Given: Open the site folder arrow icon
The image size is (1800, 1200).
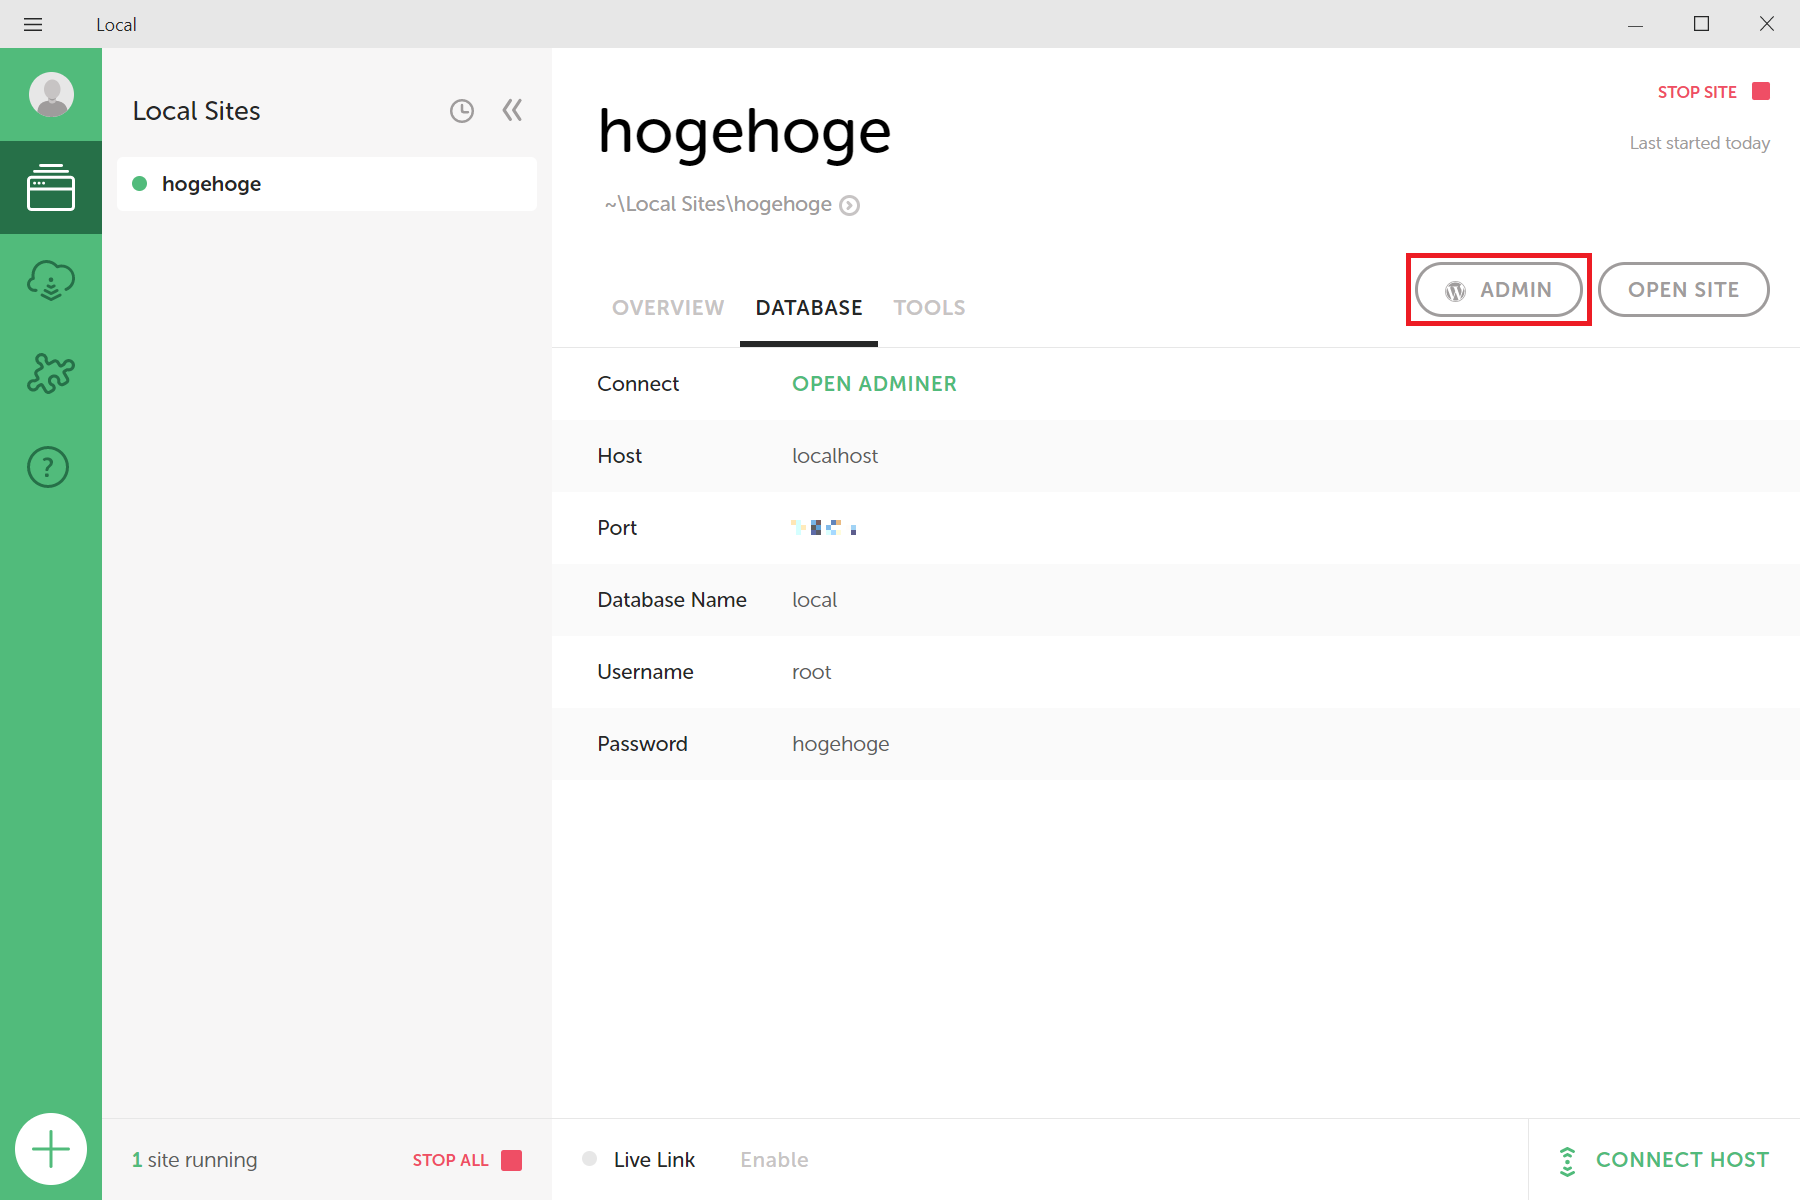Looking at the screenshot, I should point(849,205).
